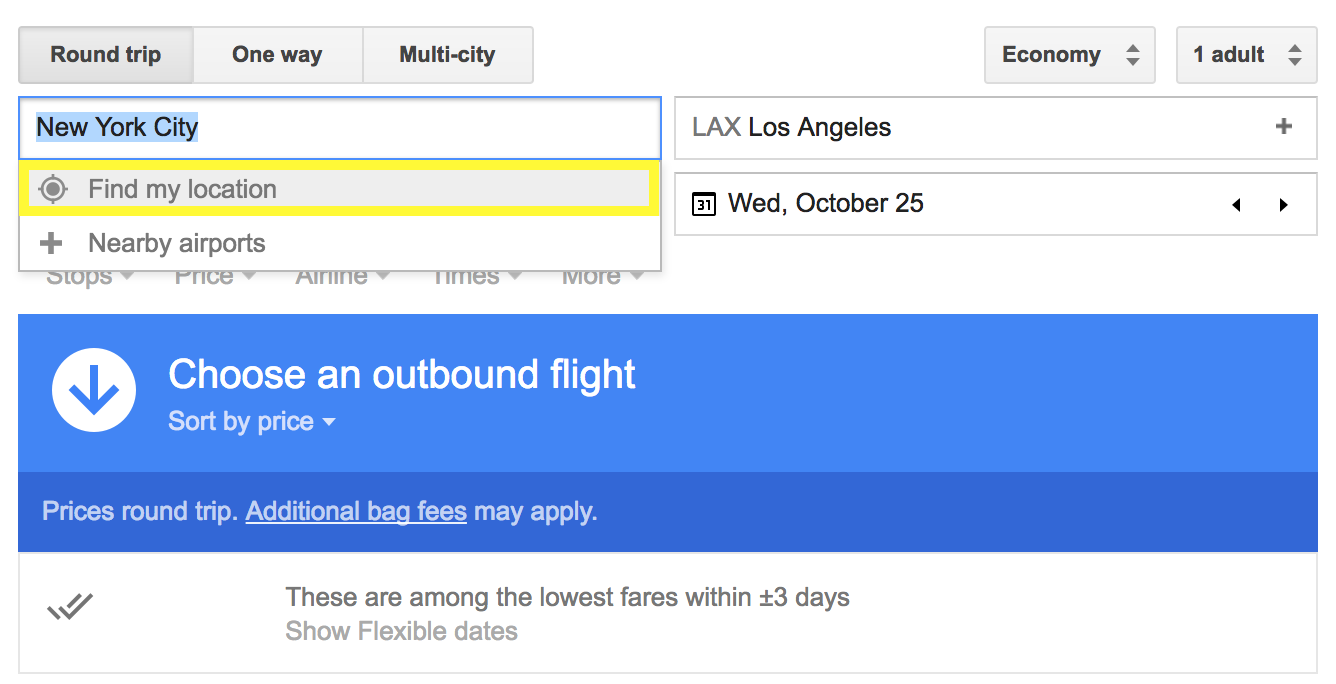Click the Find my location crosshair icon
The height and width of the screenshot is (684, 1336).
(x=51, y=188)
